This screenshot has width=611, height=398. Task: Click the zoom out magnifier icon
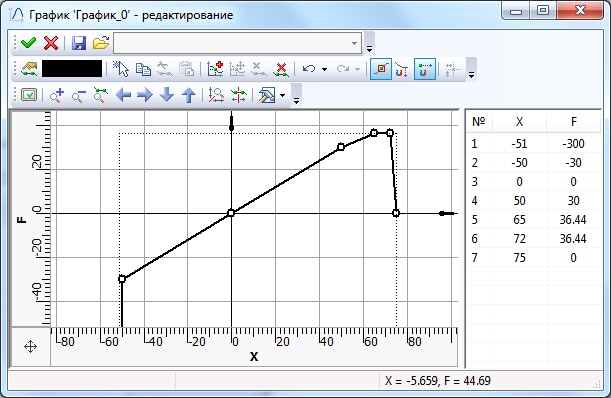[x=79, y=95]
